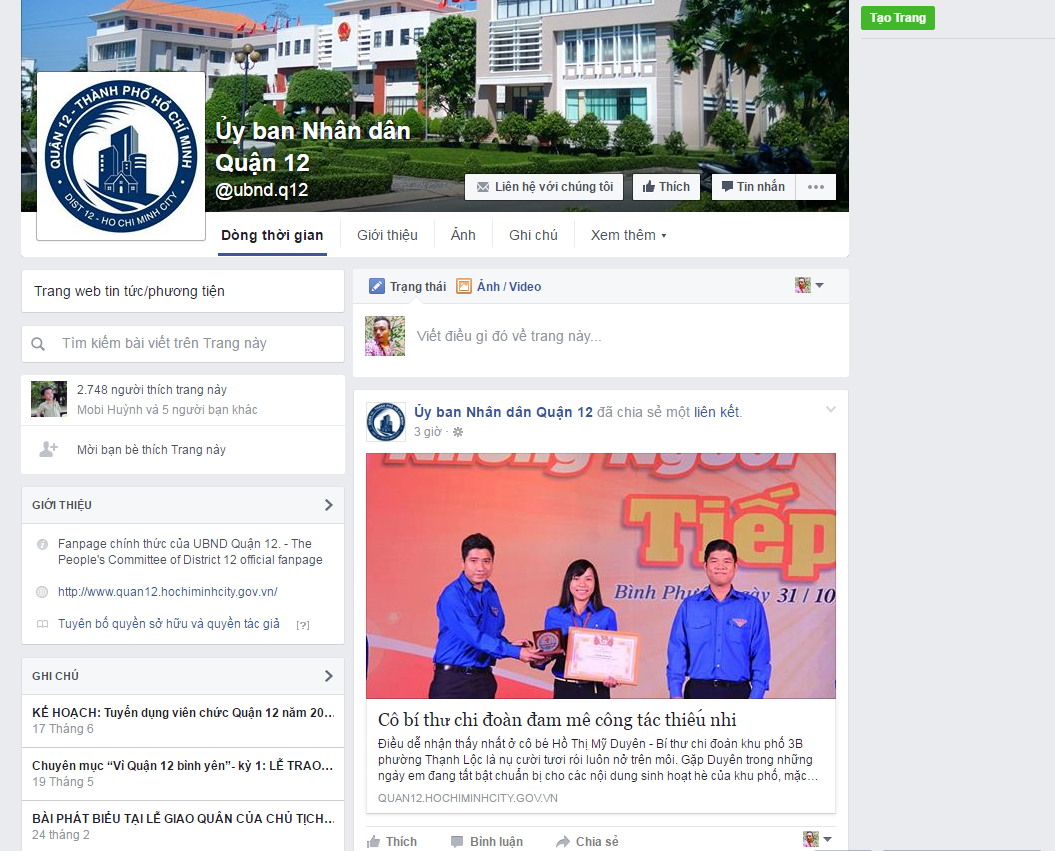
Task: Click the green Tạo Trang button
Action: click(x=898, y=18)
